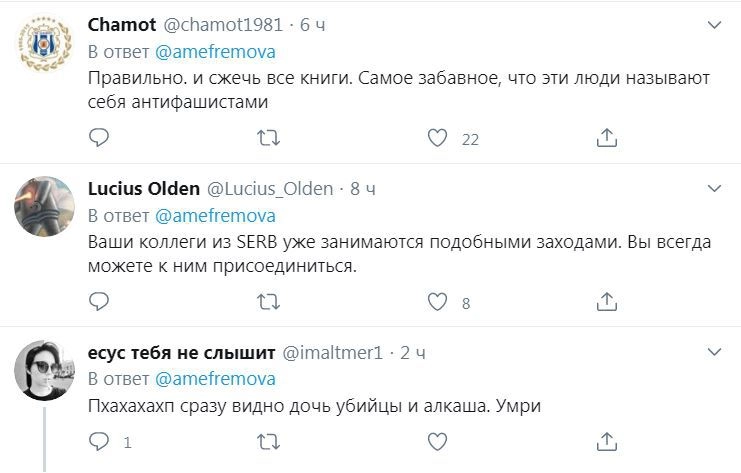
Task: Reply to Chamot's tweet
Action: (x=98, y=138)
